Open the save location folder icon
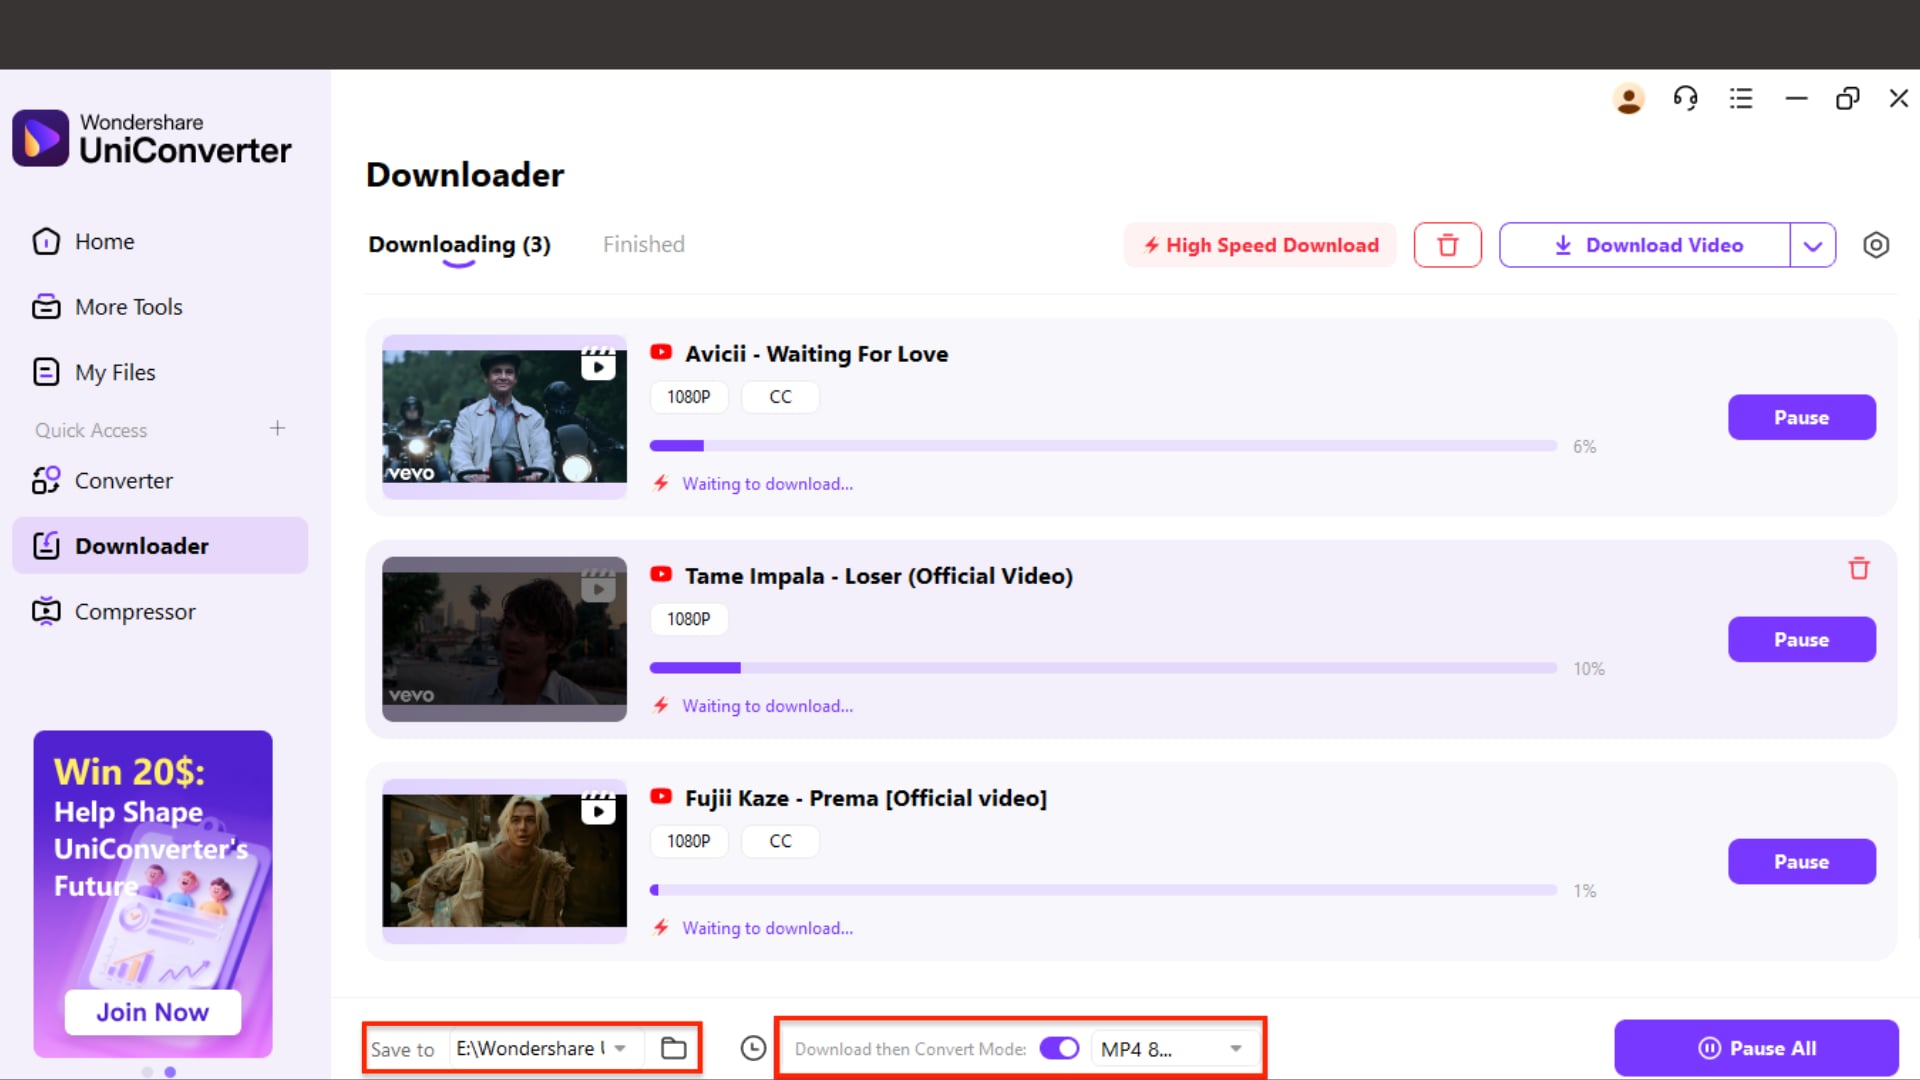This screenshot has width=1920, height=1080. coord(674,1048)
